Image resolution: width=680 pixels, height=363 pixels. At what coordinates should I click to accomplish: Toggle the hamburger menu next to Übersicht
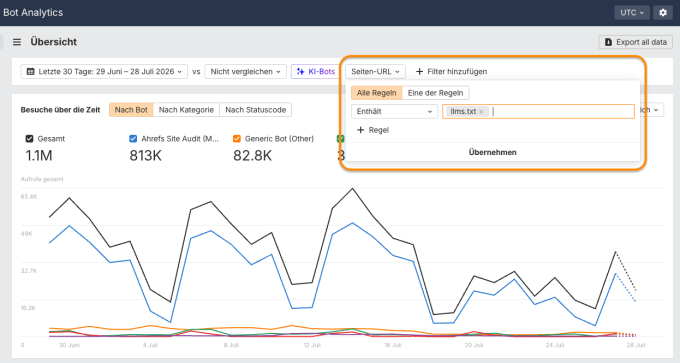[x=17, y=42]
